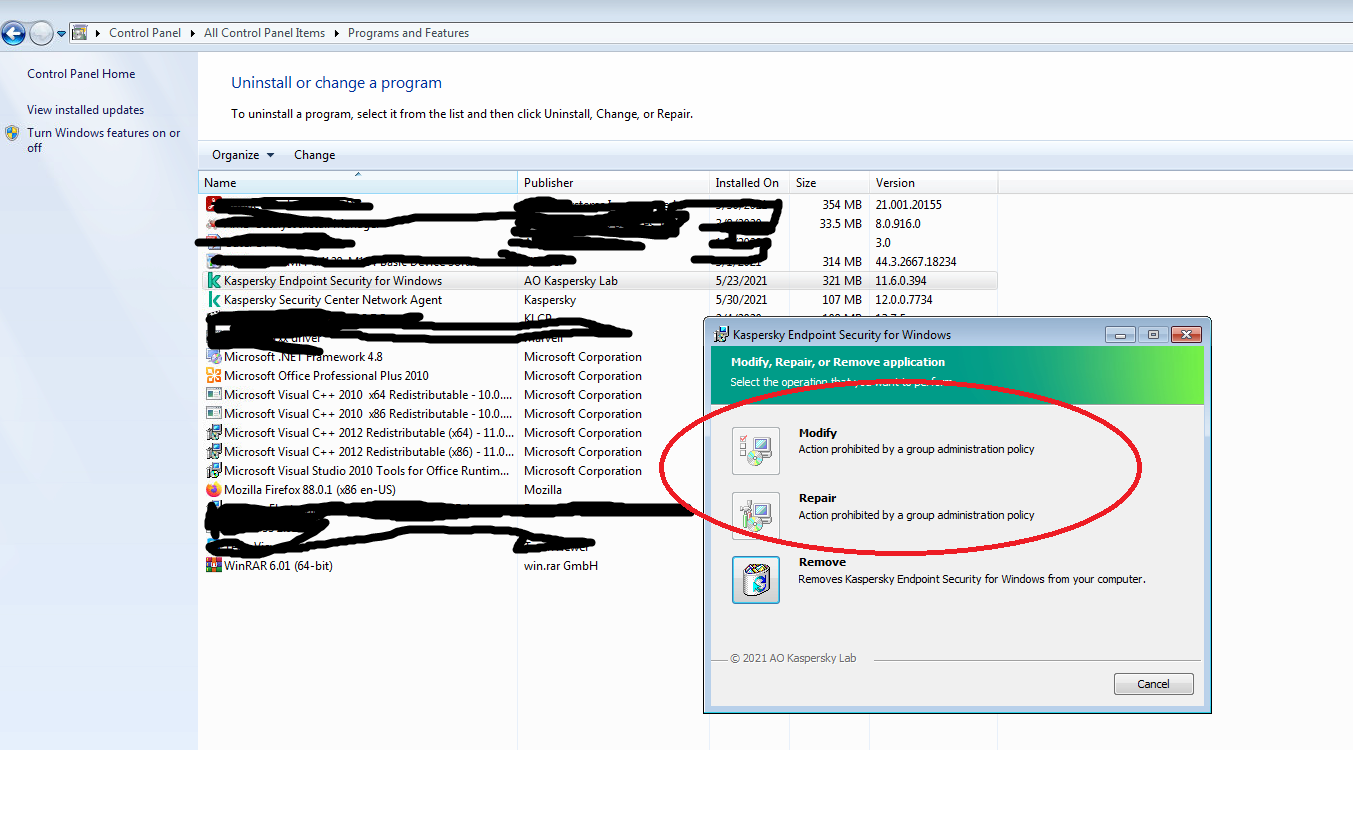1353x813 pixels.
Task: Sort by the Size column header
Action: 829,183
